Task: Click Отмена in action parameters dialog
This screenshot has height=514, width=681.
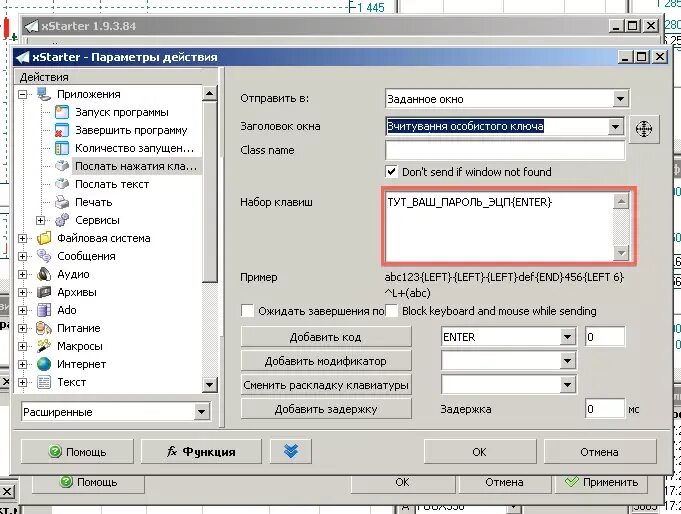Action: (x=599, y=451)
